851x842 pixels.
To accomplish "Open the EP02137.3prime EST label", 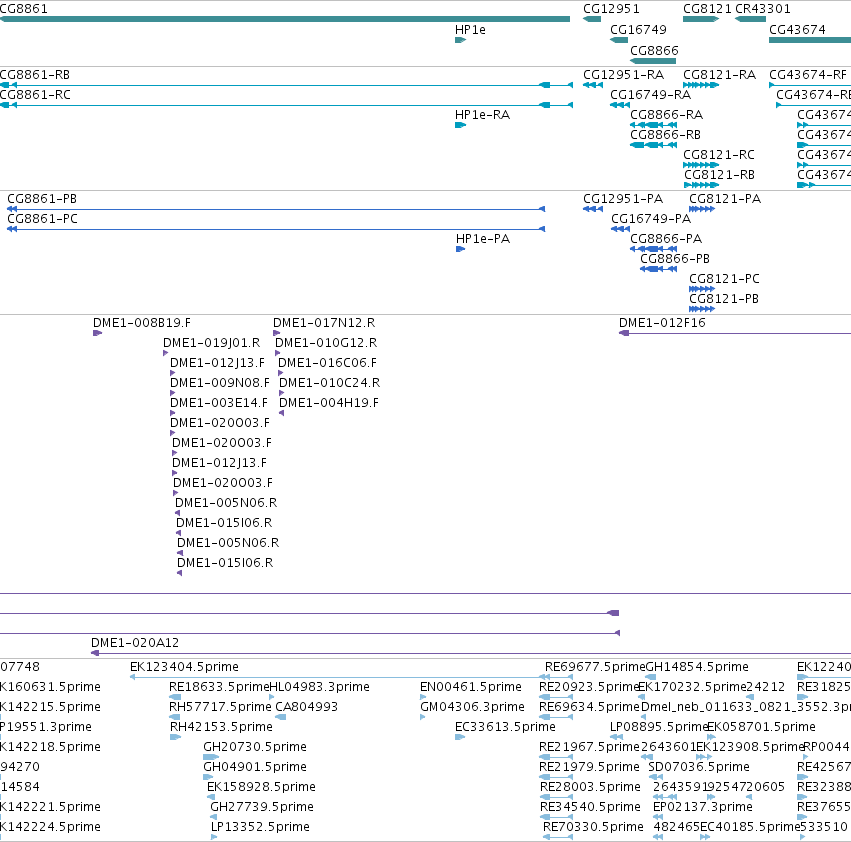I will [x=703, y=807].
